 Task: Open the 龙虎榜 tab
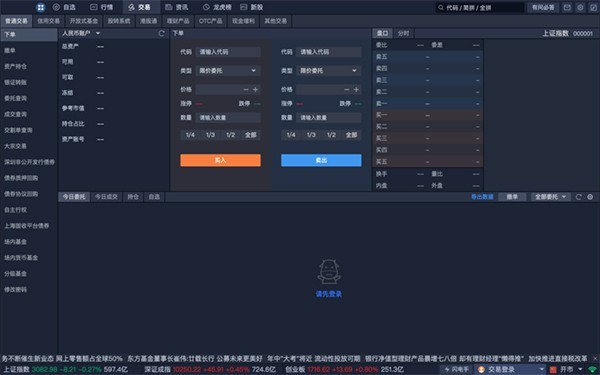[x=217, y=7]
